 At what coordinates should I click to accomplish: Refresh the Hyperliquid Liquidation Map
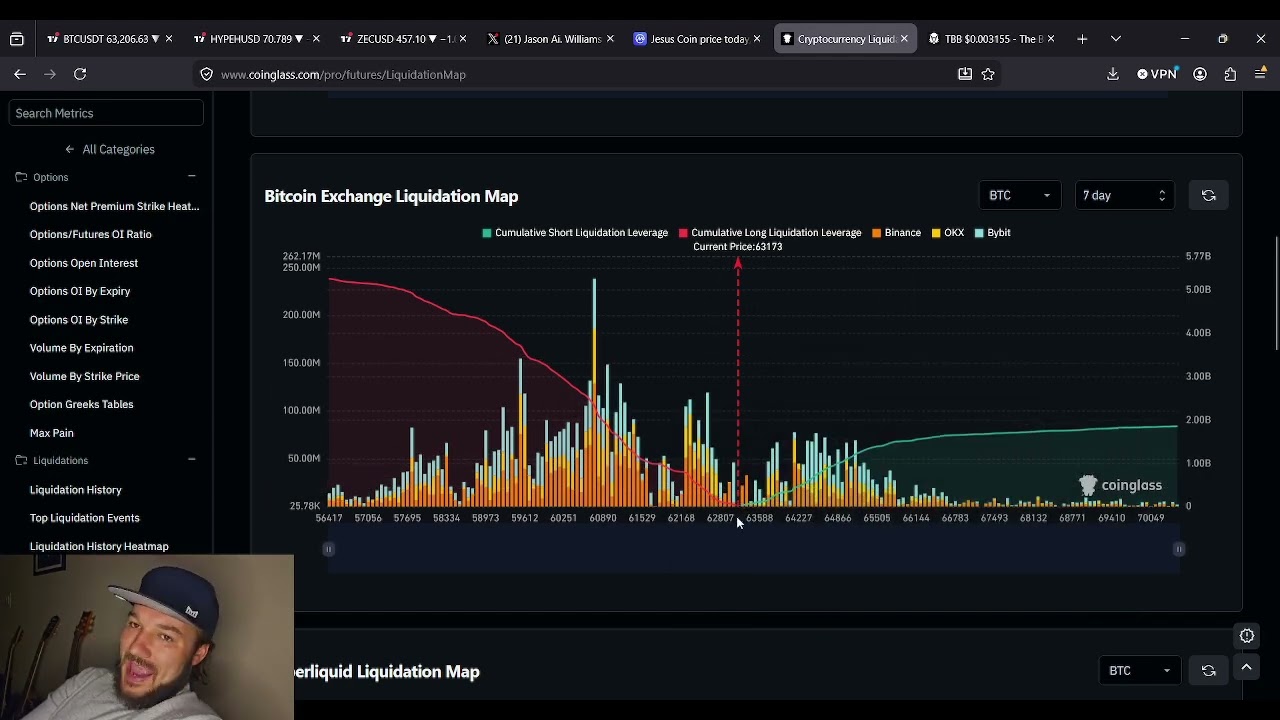1208,671
